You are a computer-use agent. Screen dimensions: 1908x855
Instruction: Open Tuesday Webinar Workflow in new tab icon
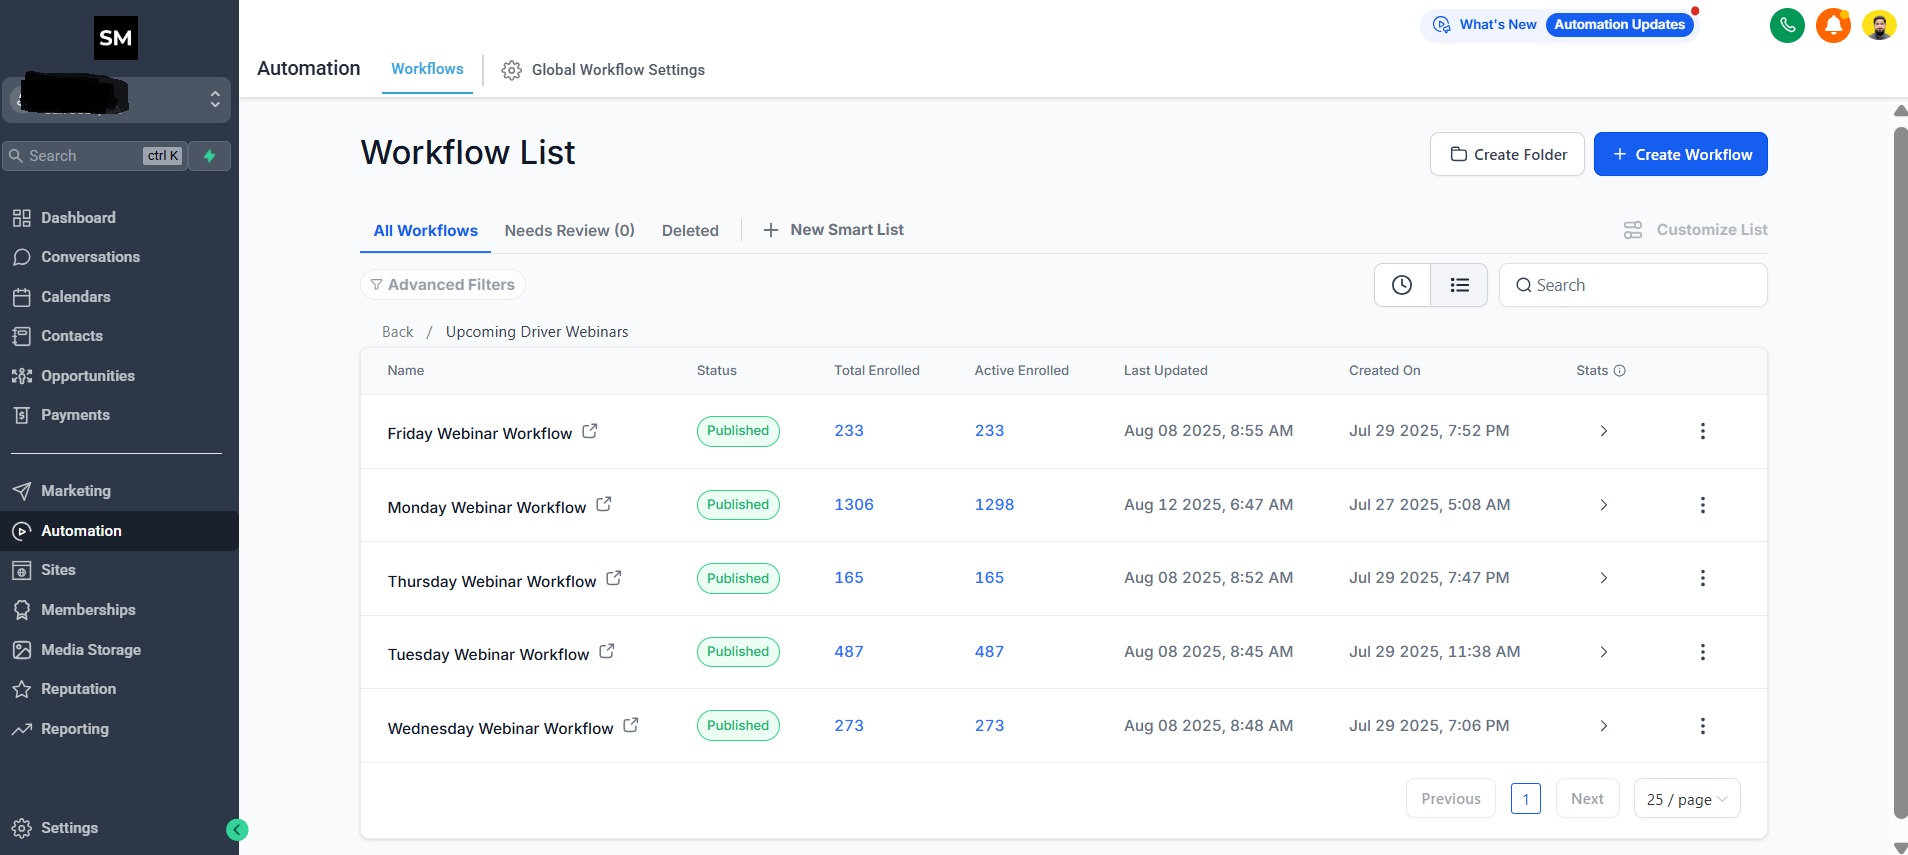tap(607, 651)
